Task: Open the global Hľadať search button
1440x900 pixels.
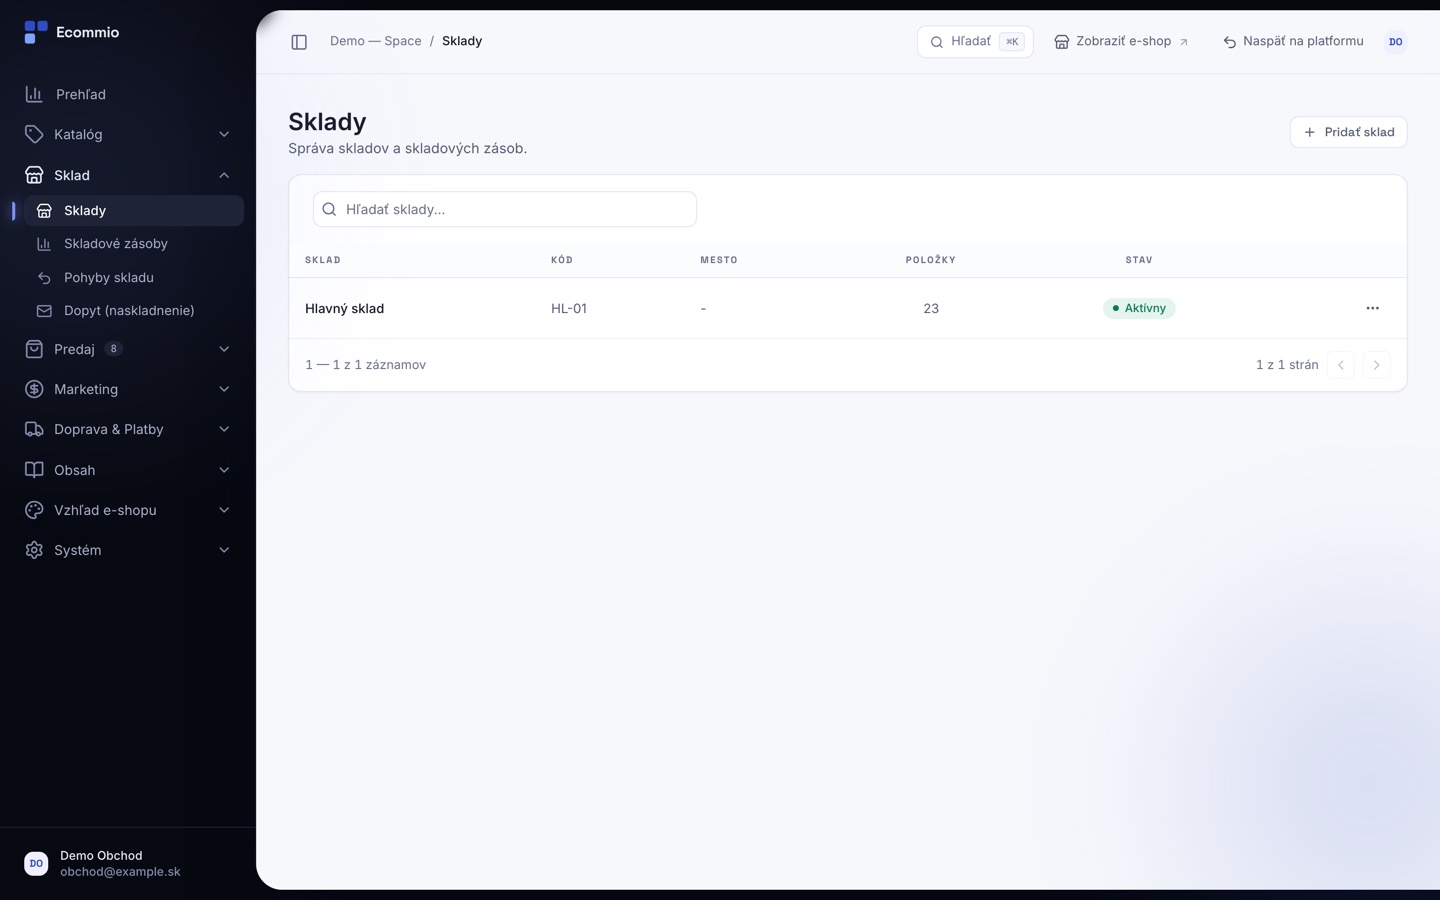Action: click(975, 41)
